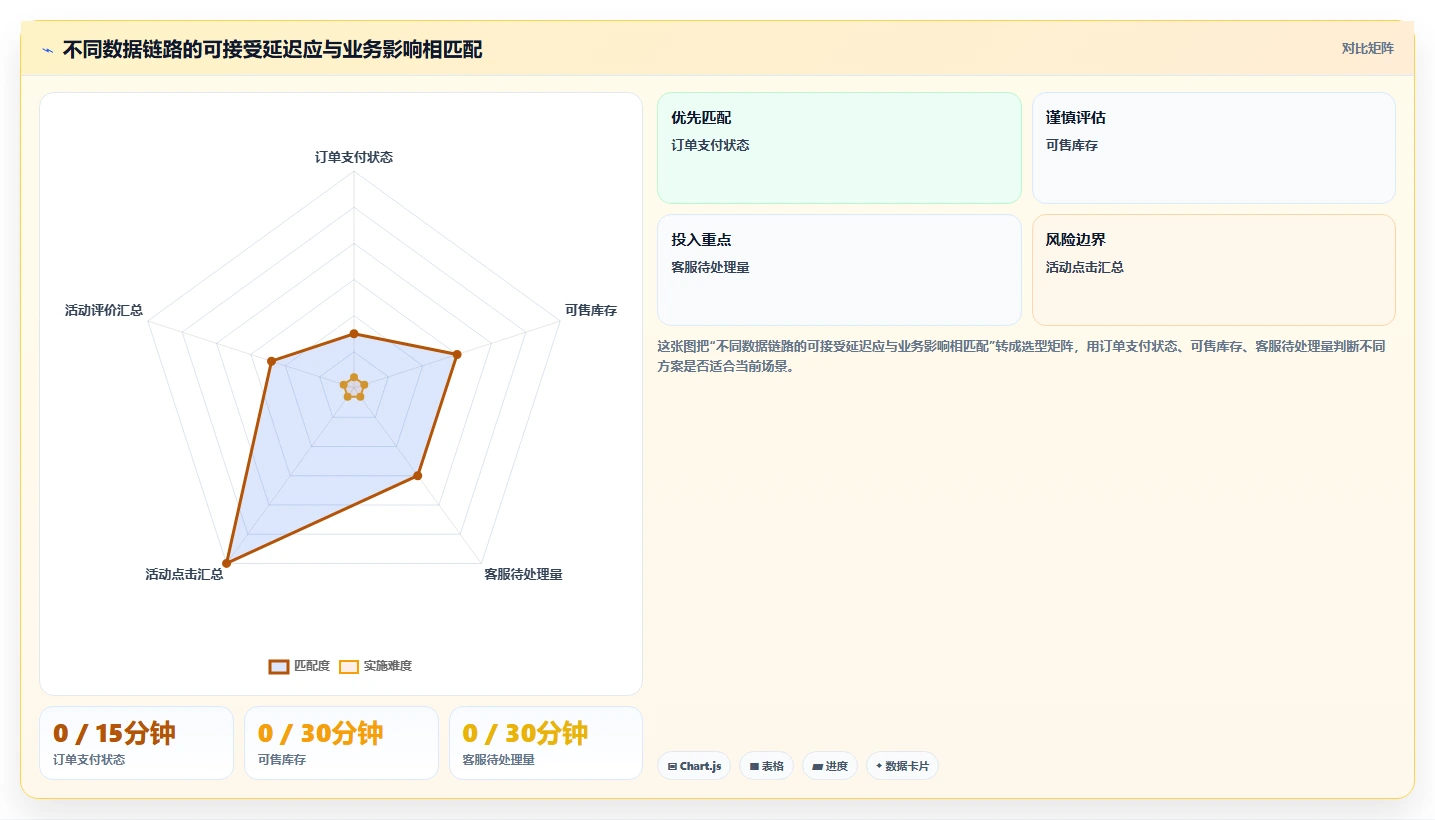This screenshot has height=820, width=1435.
Task: Open the 投入重点 card
Action: (x=839, y=270)
